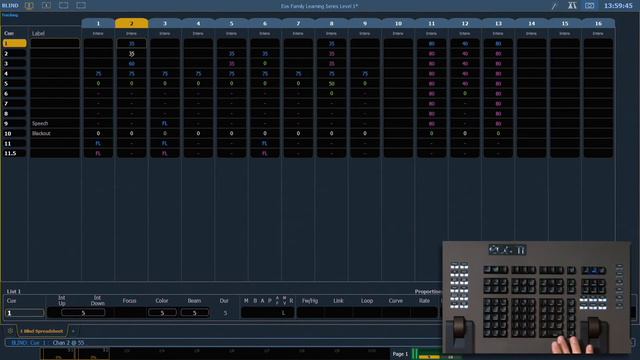Click the Focus time cell
This screenshot has width=640, height=360.
click(129, 313)
